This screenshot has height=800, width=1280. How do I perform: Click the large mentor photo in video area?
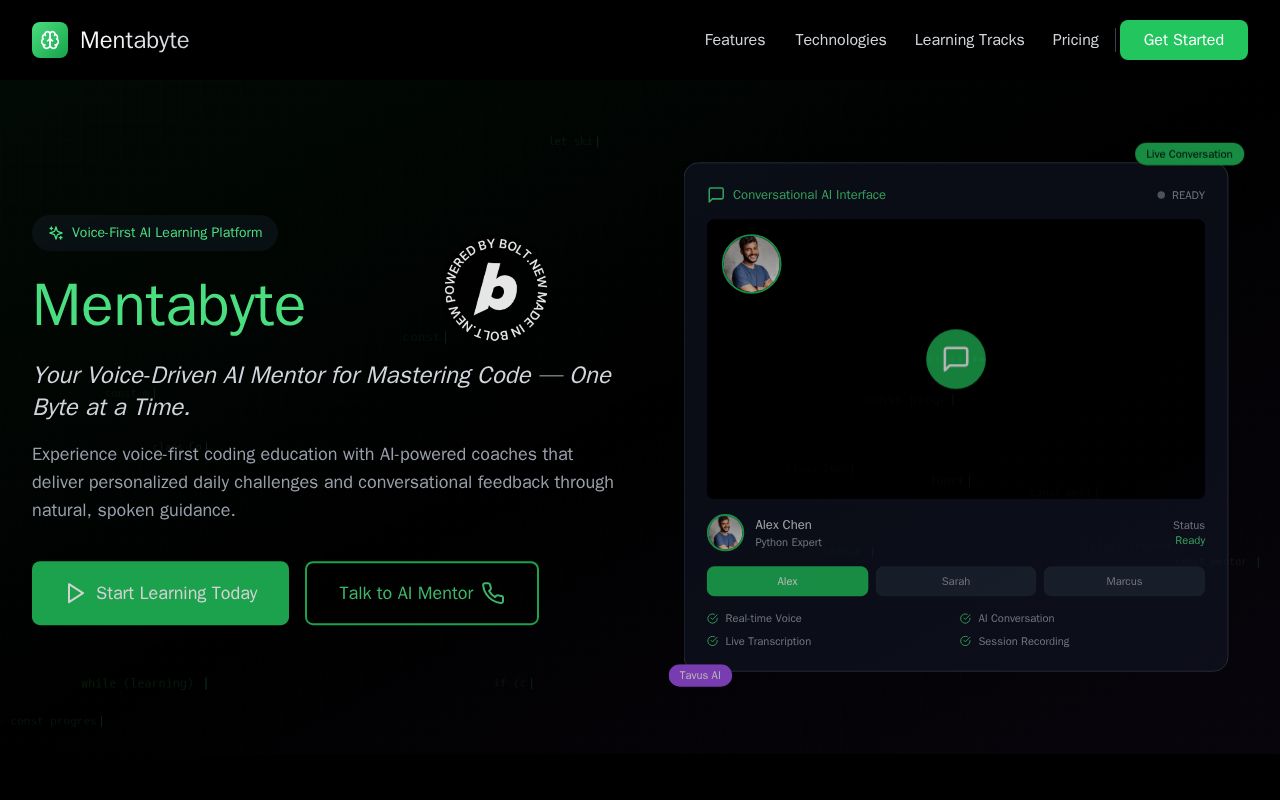click(x=752, y=264)
